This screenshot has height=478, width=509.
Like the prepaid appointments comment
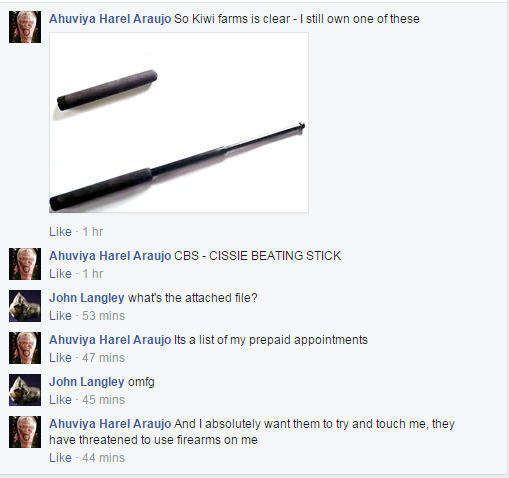pyautogui.click(x=60, y=358)
